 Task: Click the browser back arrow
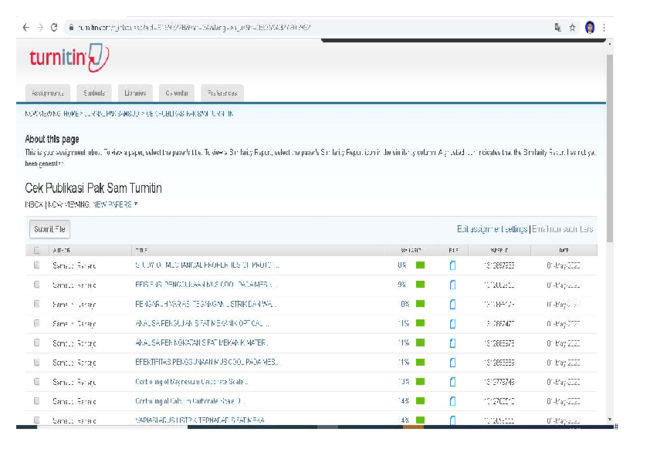(26, 27)
